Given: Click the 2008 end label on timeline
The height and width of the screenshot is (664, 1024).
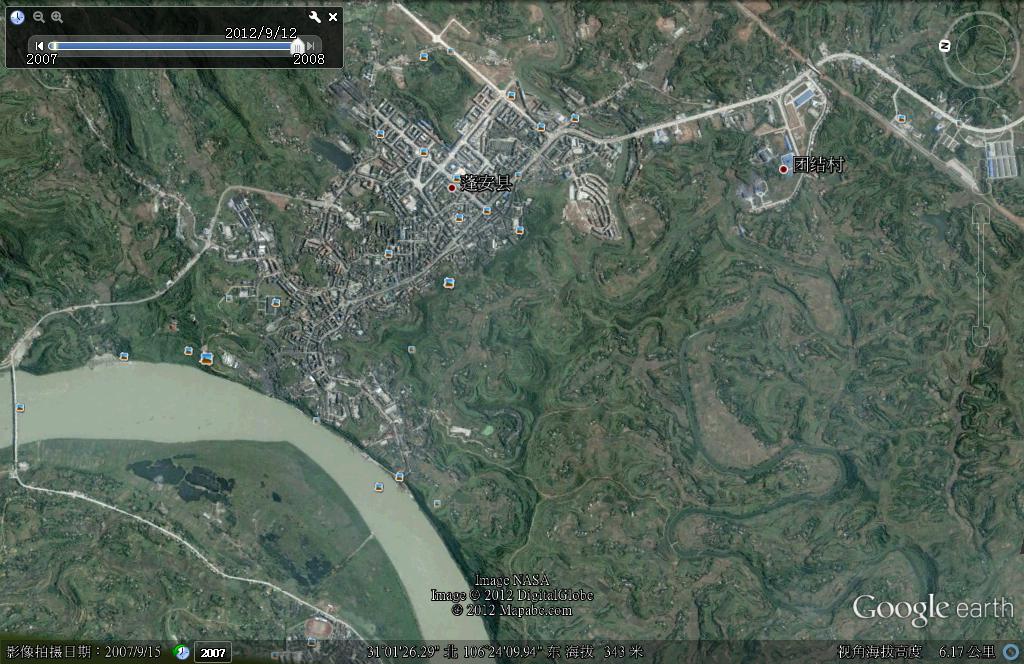Looking at the screenshot, I should 308,59.
